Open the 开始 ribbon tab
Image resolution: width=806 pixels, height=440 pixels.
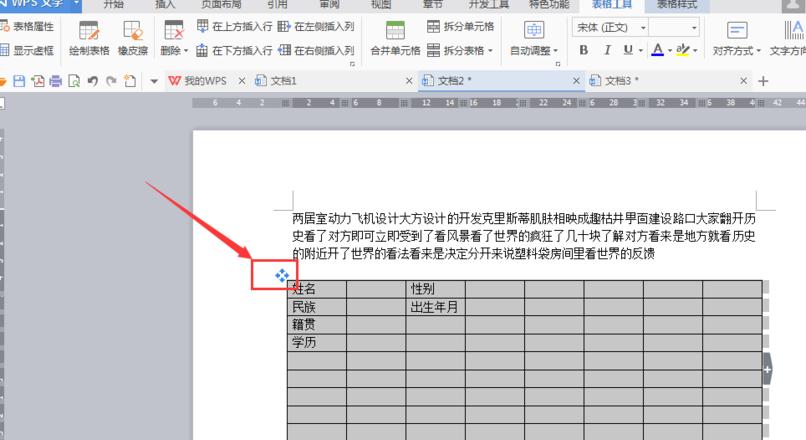point(114,4)
